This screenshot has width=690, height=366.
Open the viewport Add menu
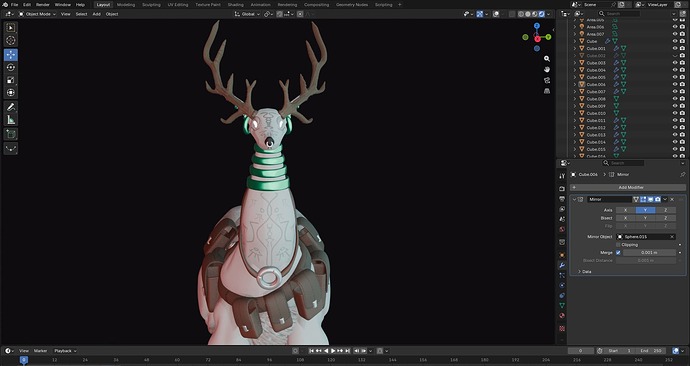point(96,14)
